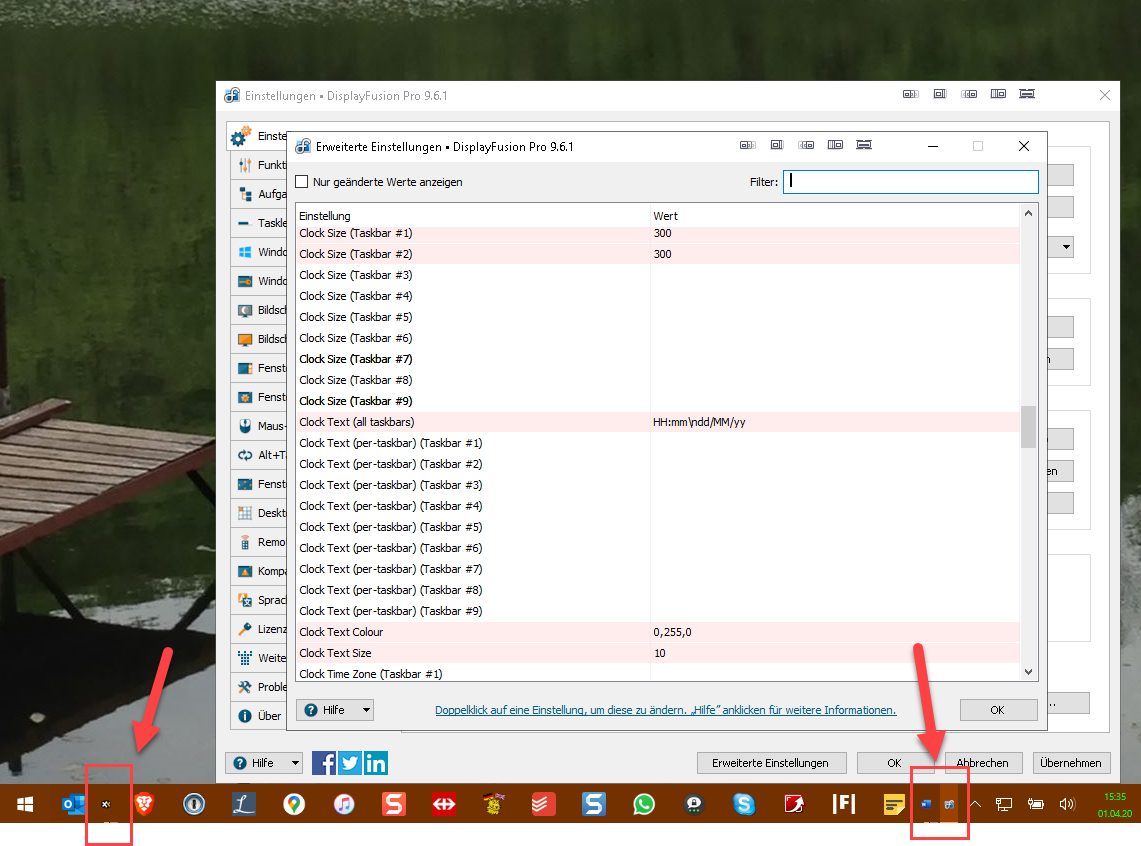The image size is (1141, 846).
Task: Click the Abbrechen button
Action: coord(984,763)
